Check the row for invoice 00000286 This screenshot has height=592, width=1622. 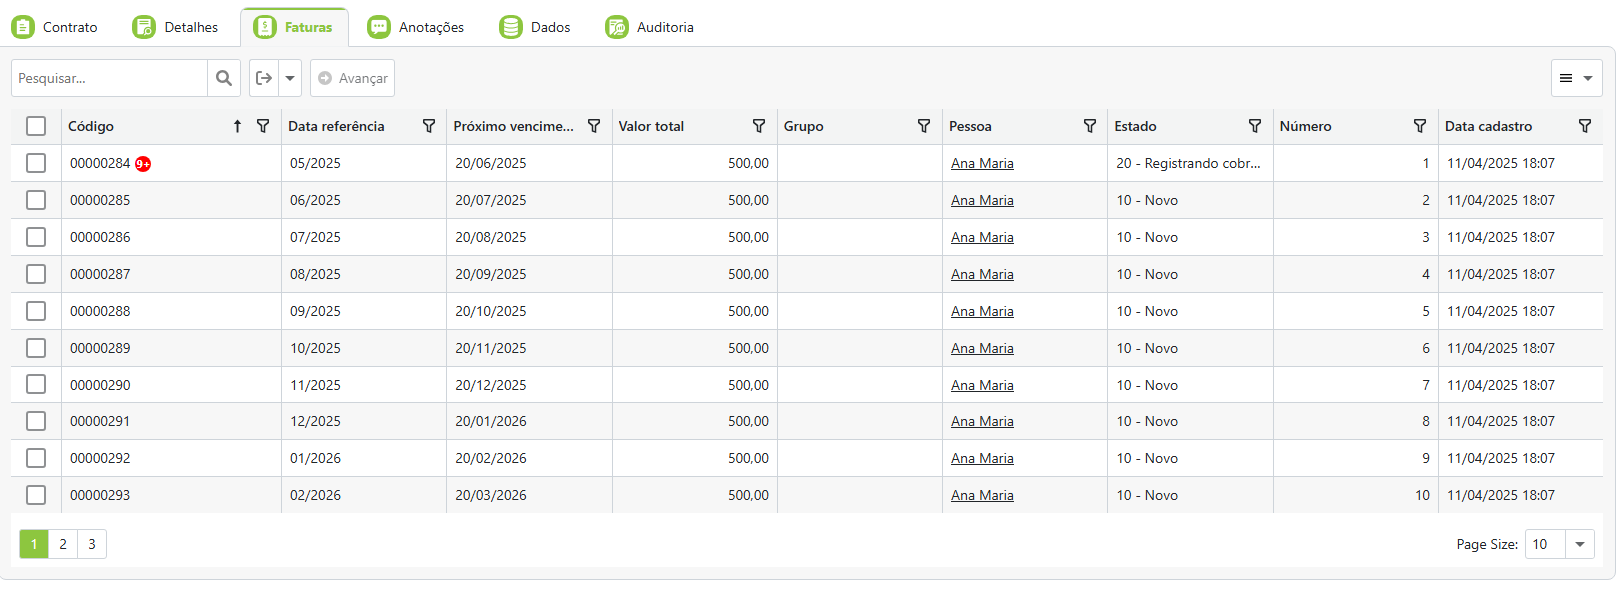point(36,237)
